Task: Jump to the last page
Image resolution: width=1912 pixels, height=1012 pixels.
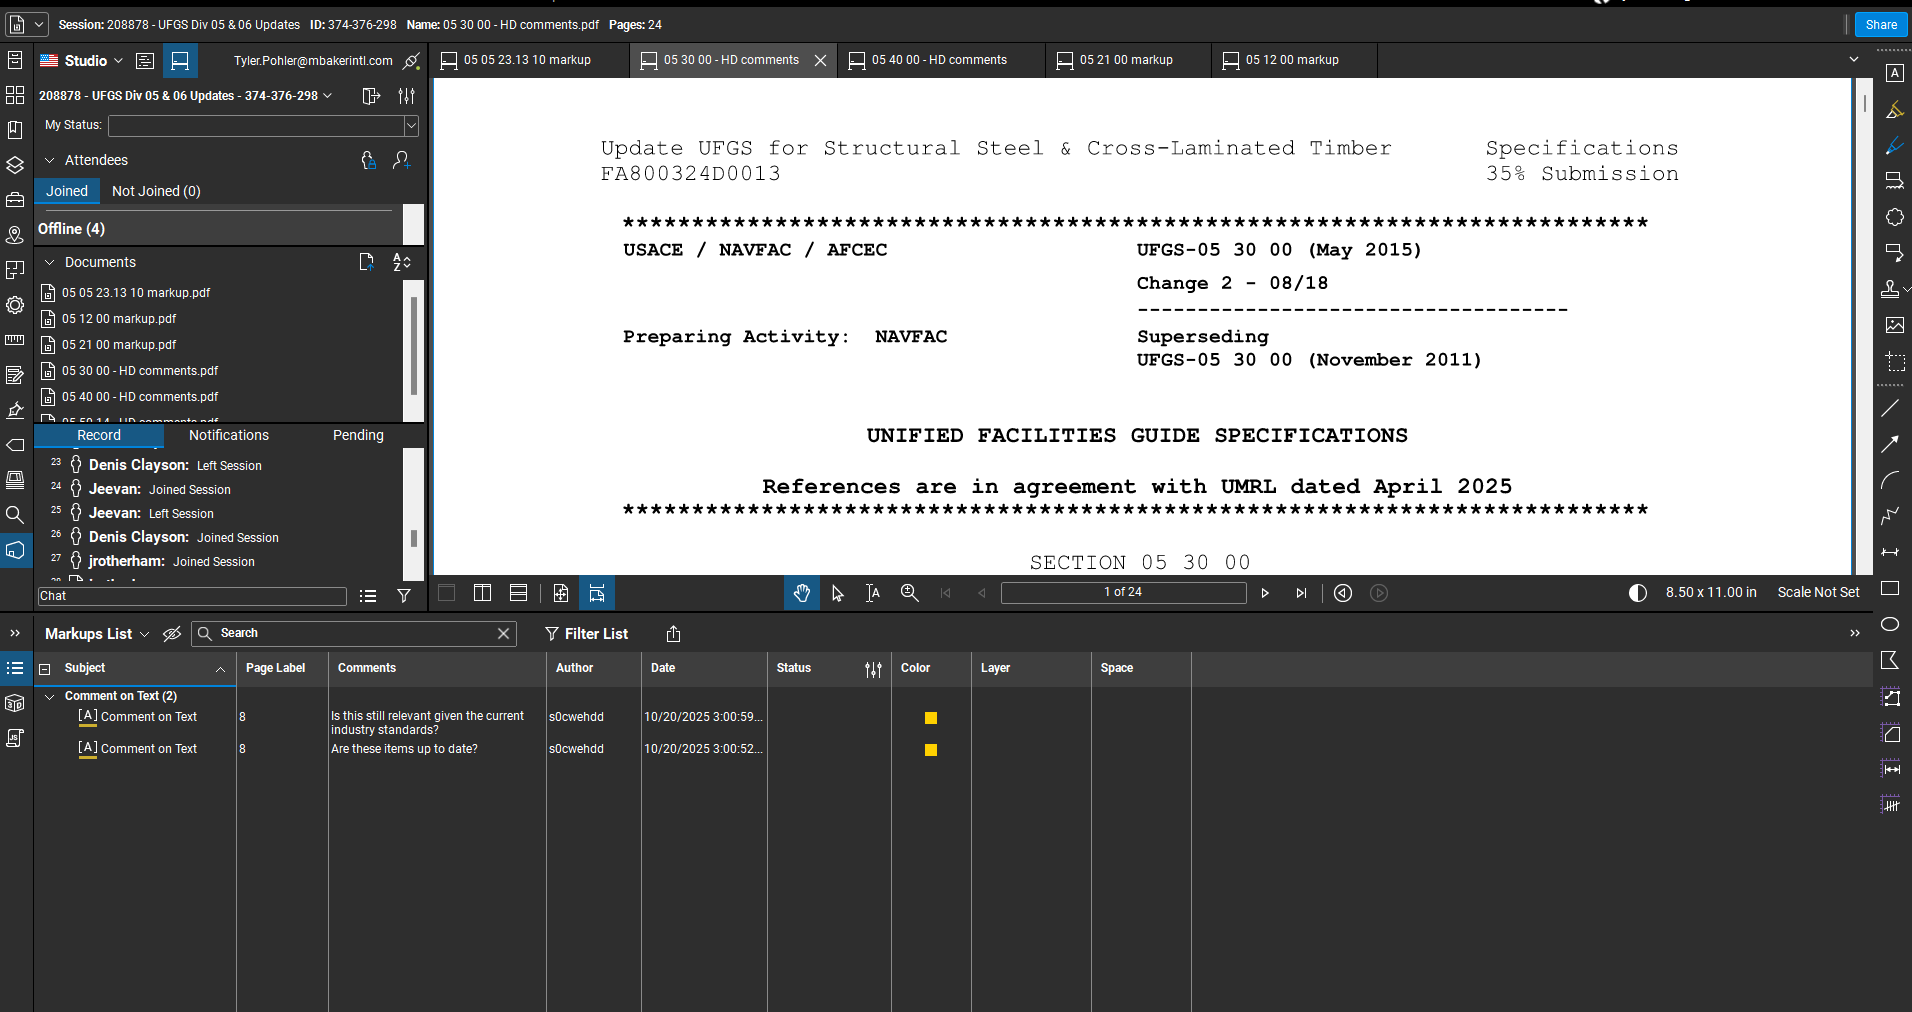Action: point(1301,593)
